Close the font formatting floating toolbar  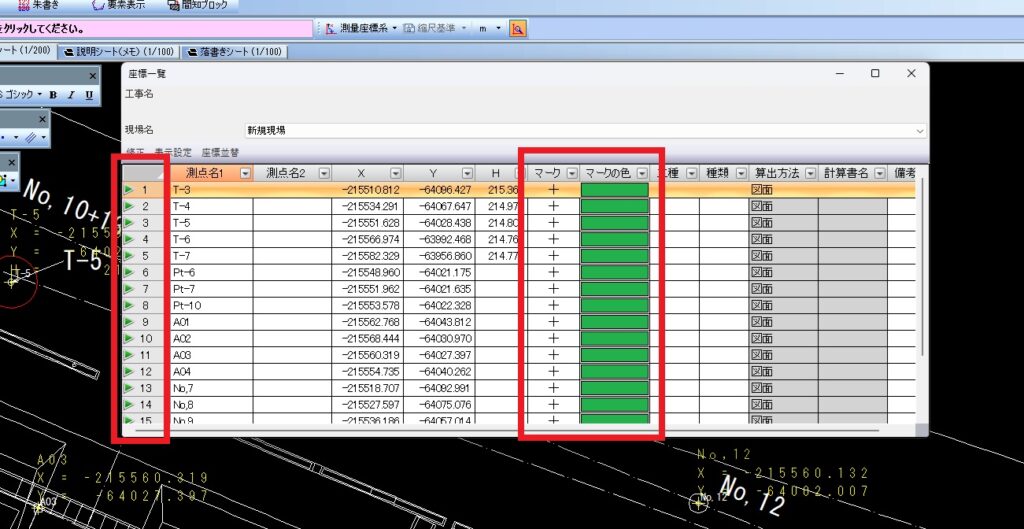coord(93,75)
